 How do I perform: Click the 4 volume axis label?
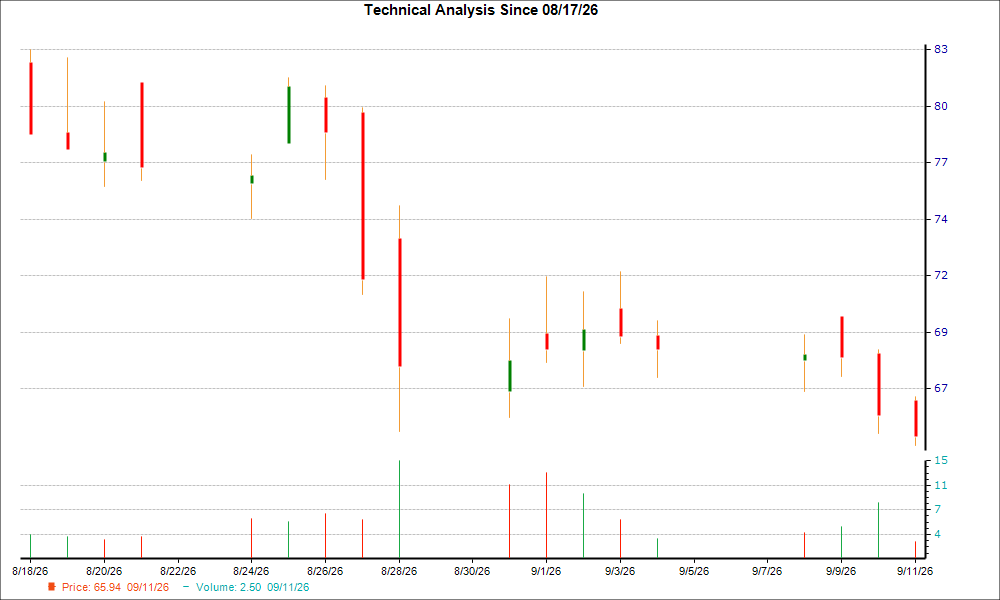[x=938, y=534]
